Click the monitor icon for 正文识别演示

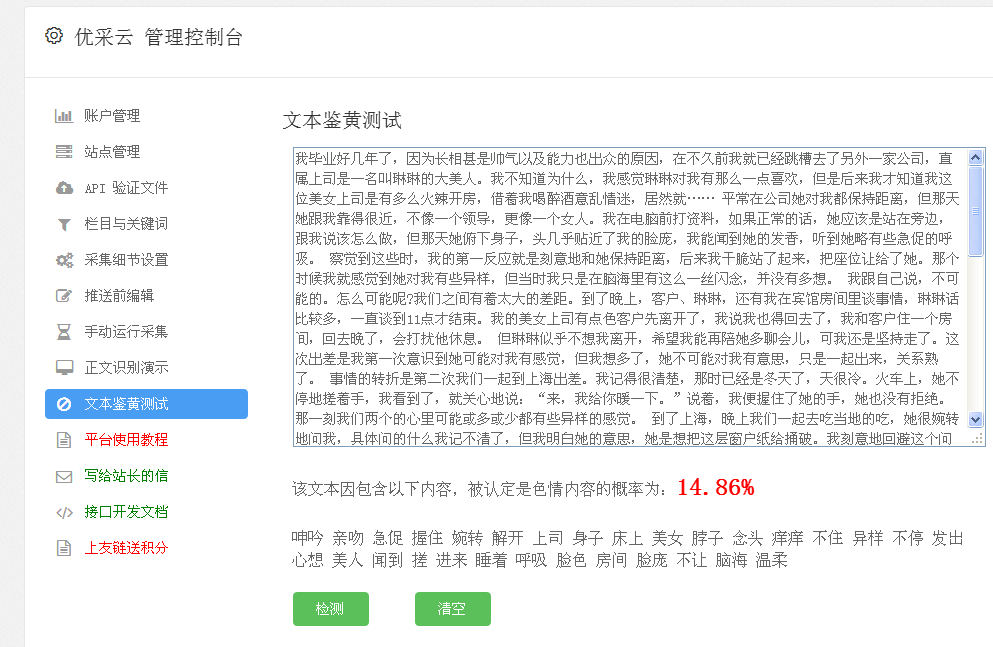tap(64, 368)
